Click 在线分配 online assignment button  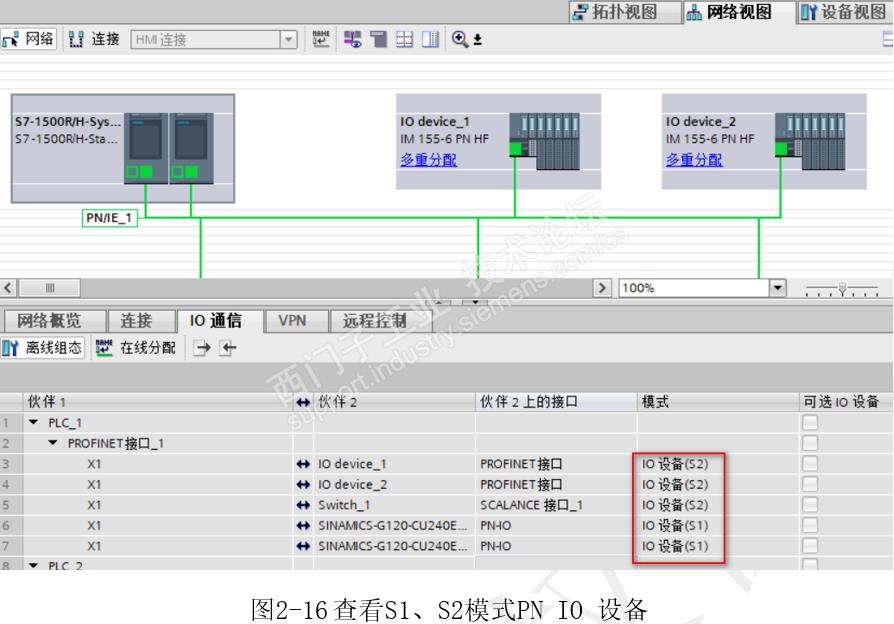(136, 347)
